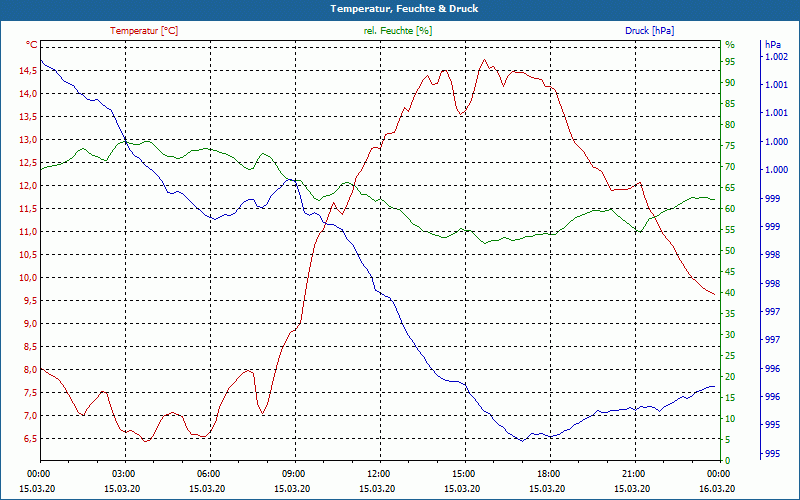Click the "9,5" temperature axis value
The width and height of the screenshot is (800, 500).
30,301
